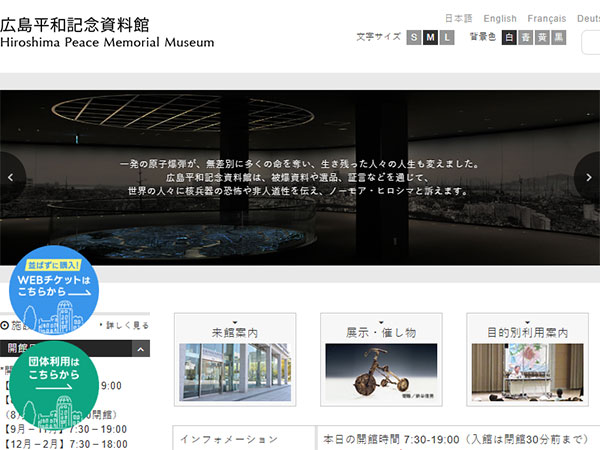Collapse the 開館 hours panel chevron
The image size is (600, 450).
point(141,349)
